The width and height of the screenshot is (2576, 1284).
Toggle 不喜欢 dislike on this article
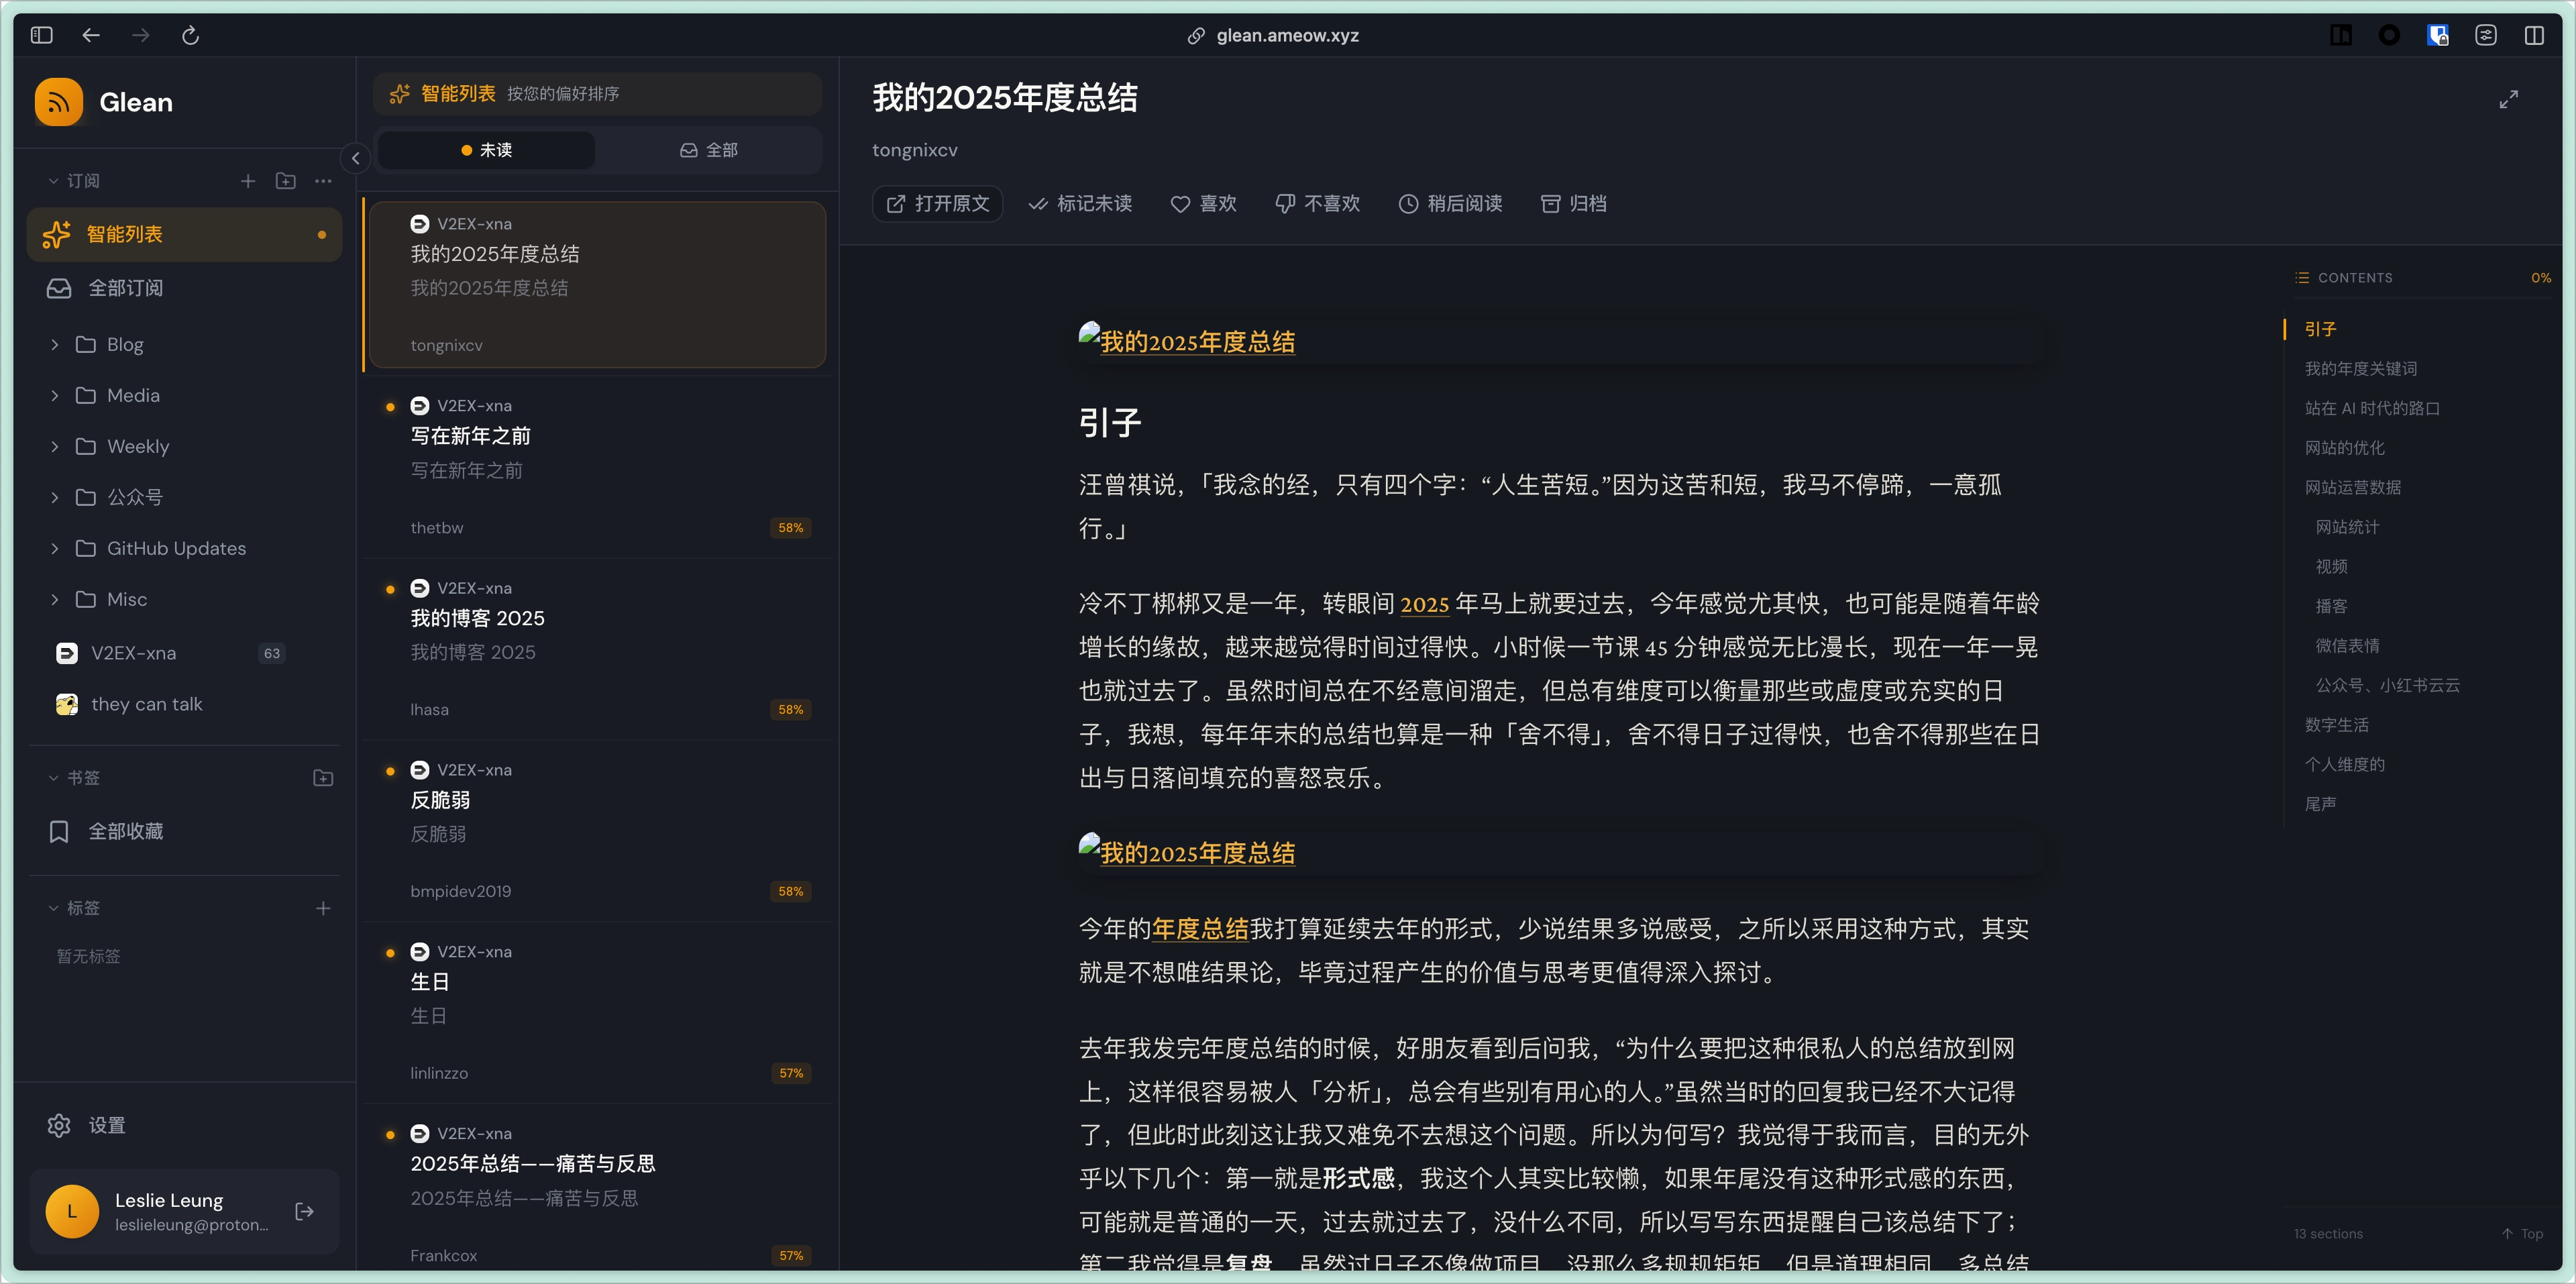[1318, 204]
